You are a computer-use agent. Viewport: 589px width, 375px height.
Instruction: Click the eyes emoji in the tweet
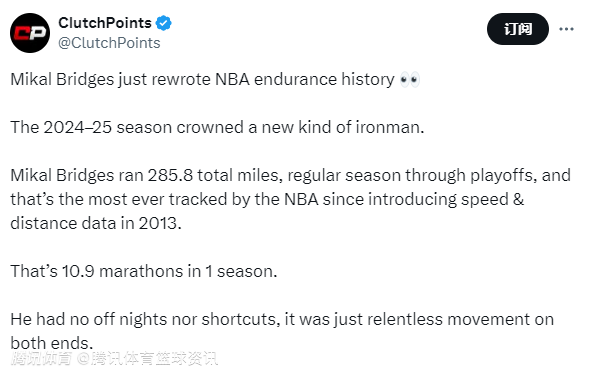click(409, 80)
